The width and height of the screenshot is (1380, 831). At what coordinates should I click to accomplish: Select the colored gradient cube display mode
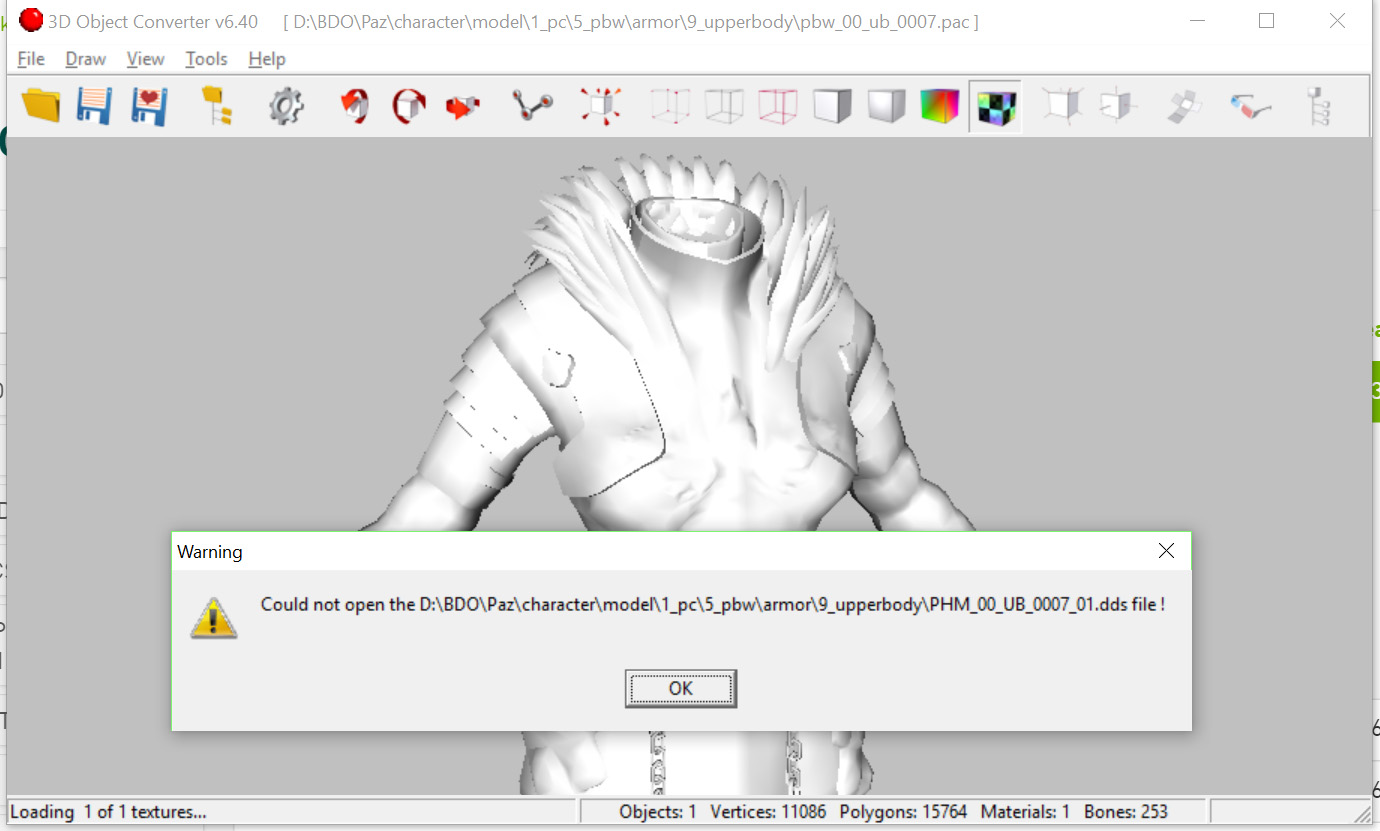pos(940,106)
